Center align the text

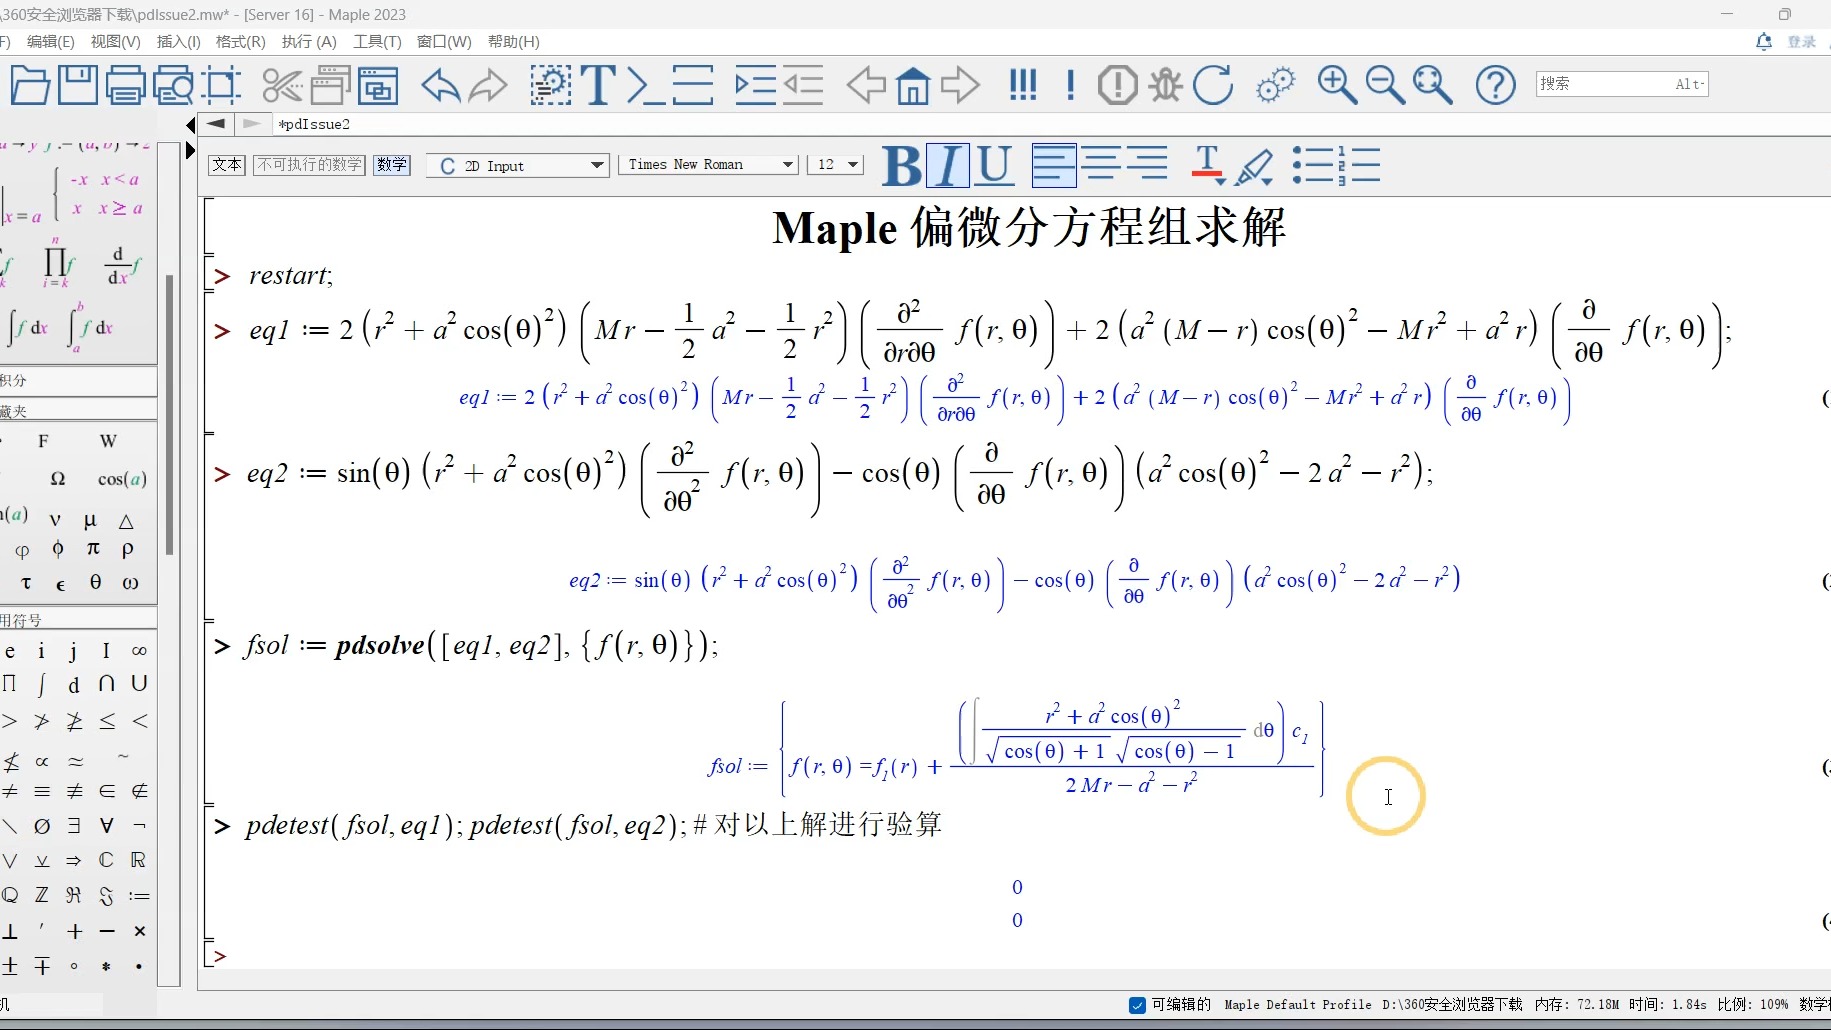(x=1100, y=165)
